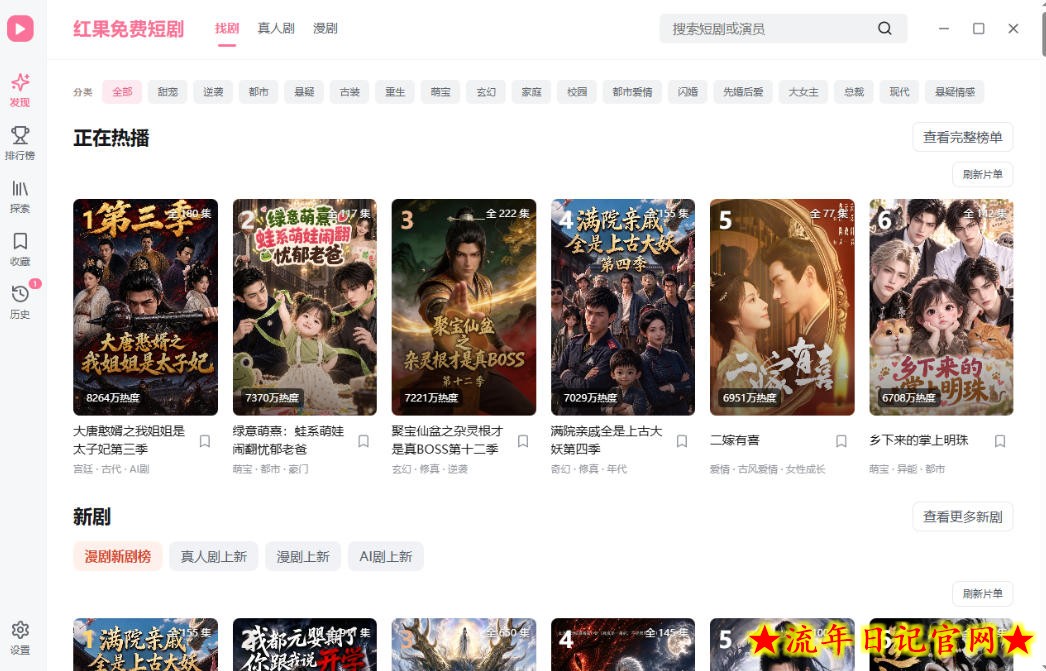Image resolution: width=1046 pixels, height=671 pixels.
Task: Filter by the 都市爱情 category
Action: pos(632,92)
